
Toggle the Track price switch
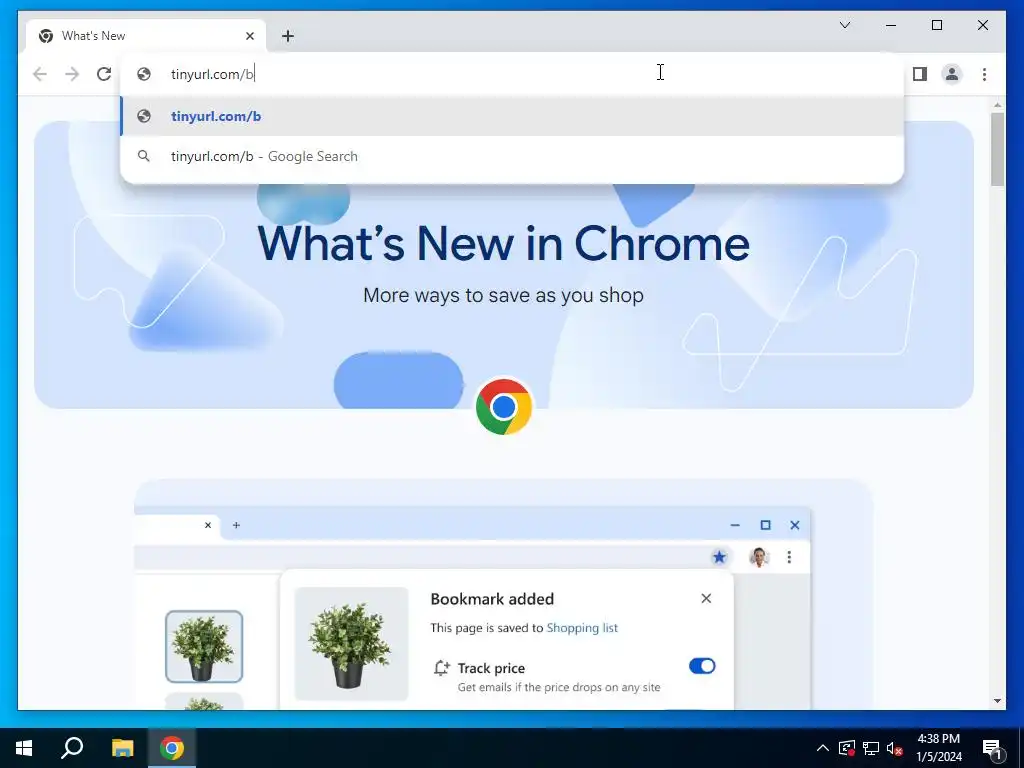[x=702, y=665]
